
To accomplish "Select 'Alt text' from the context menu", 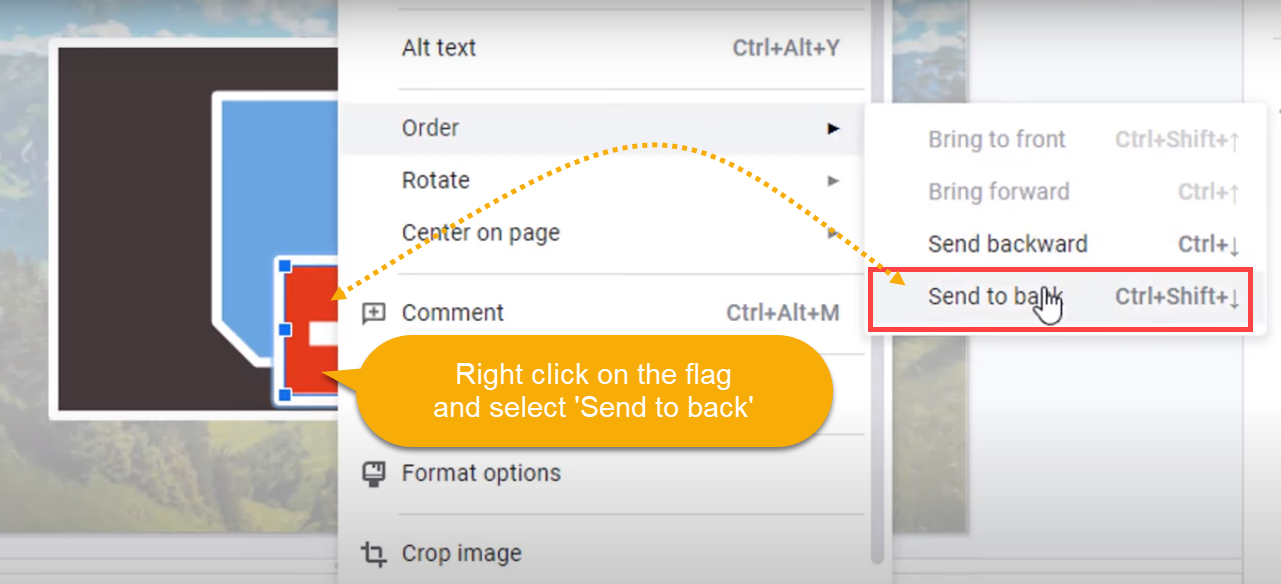I will 440,47.
